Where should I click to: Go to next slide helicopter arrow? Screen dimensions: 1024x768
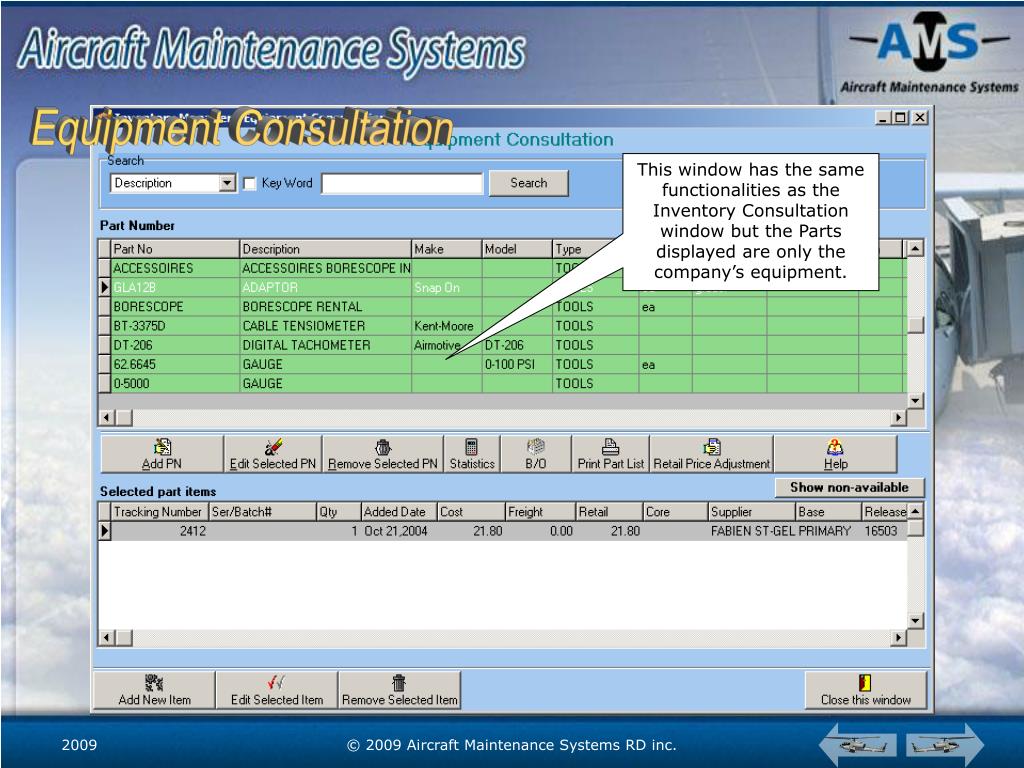point(945,744)
